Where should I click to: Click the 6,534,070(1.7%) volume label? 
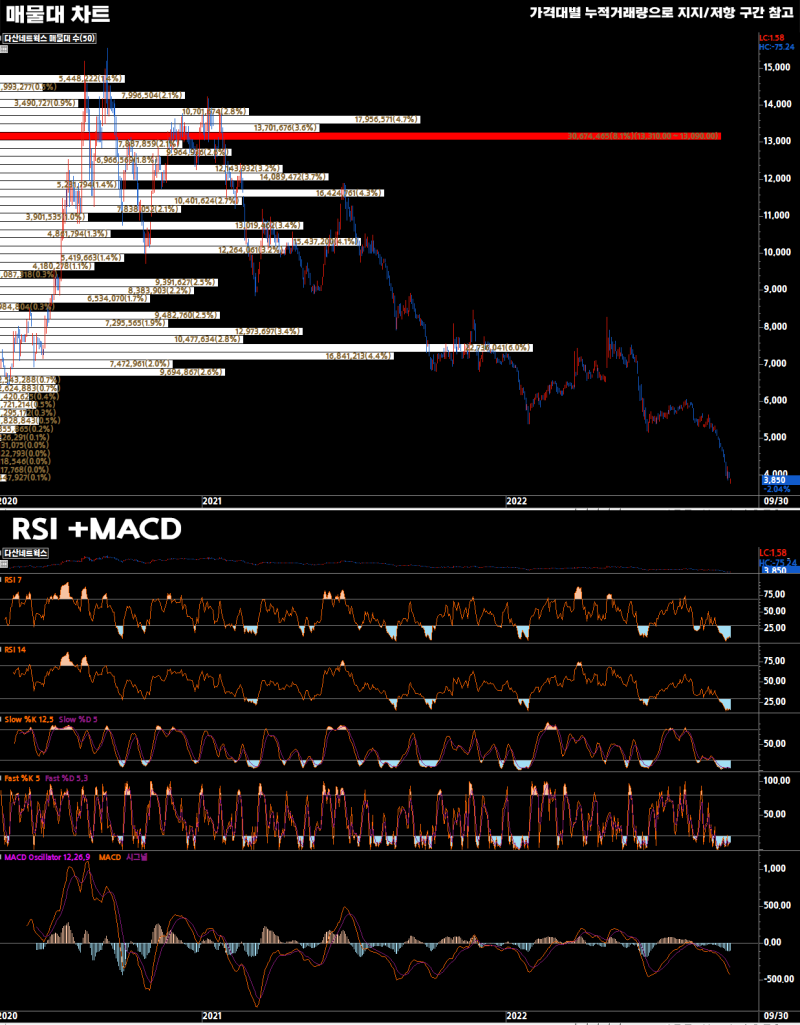click(x=118, y=299)
